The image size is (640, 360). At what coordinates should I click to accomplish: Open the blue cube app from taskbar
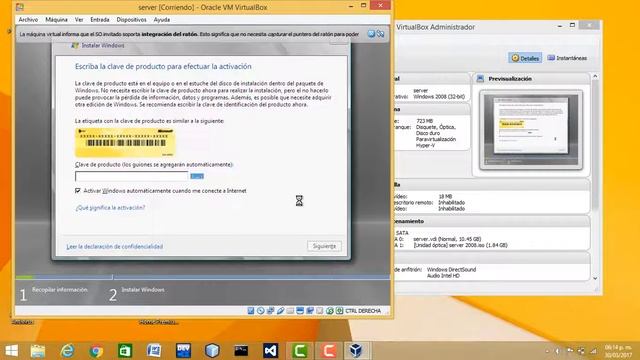[212, 351]
